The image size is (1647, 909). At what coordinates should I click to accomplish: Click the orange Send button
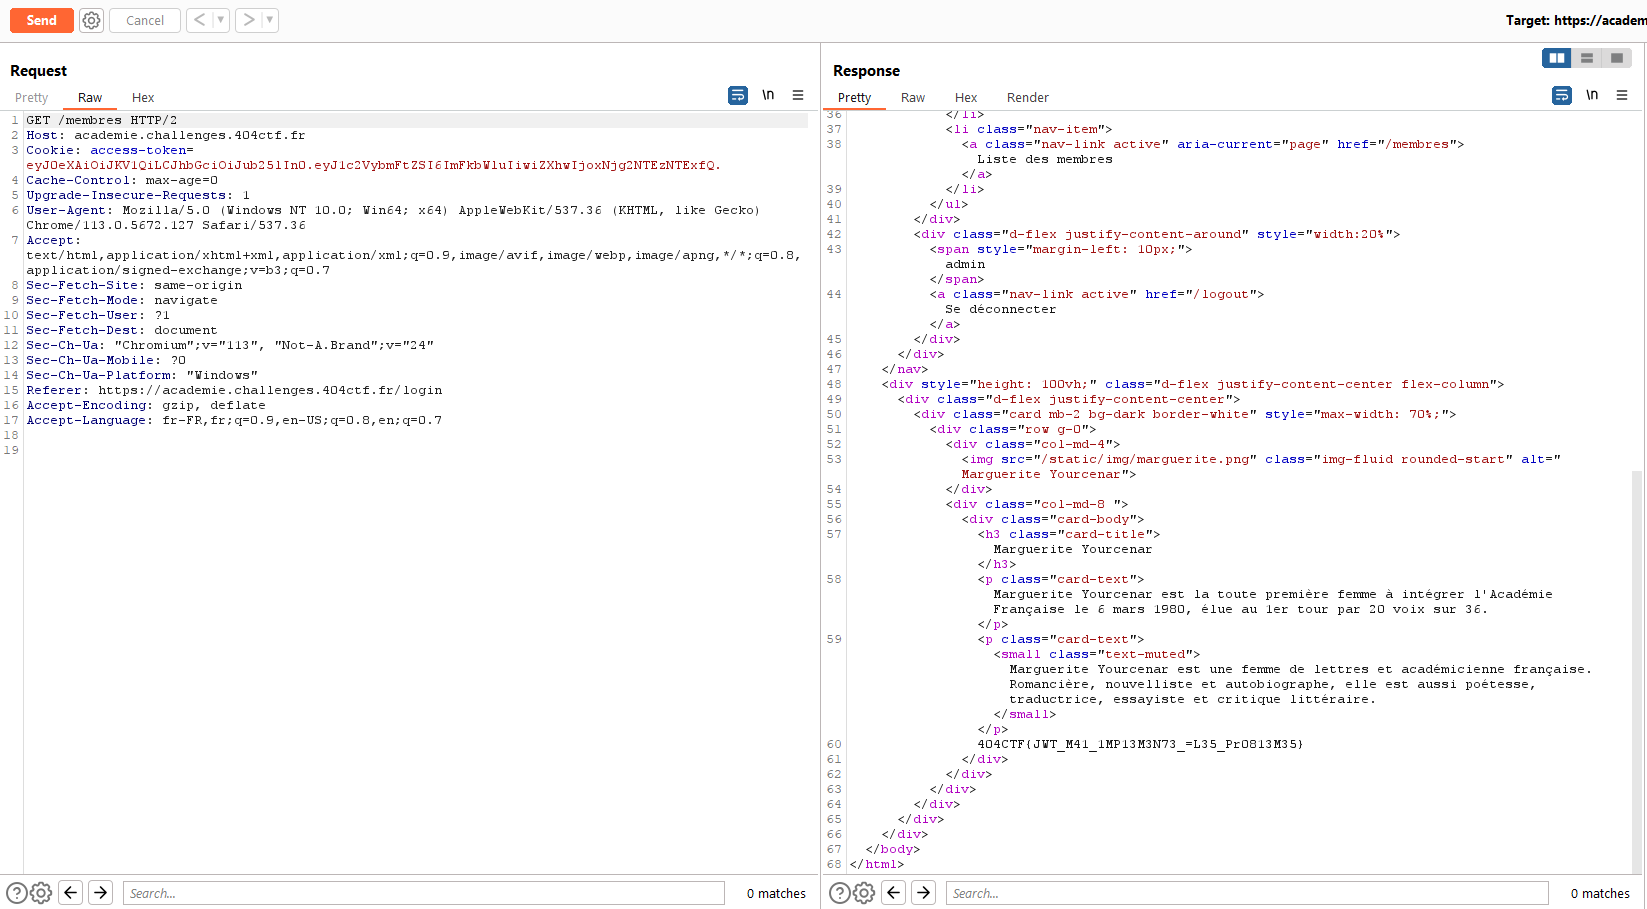[x=42, y=20]
